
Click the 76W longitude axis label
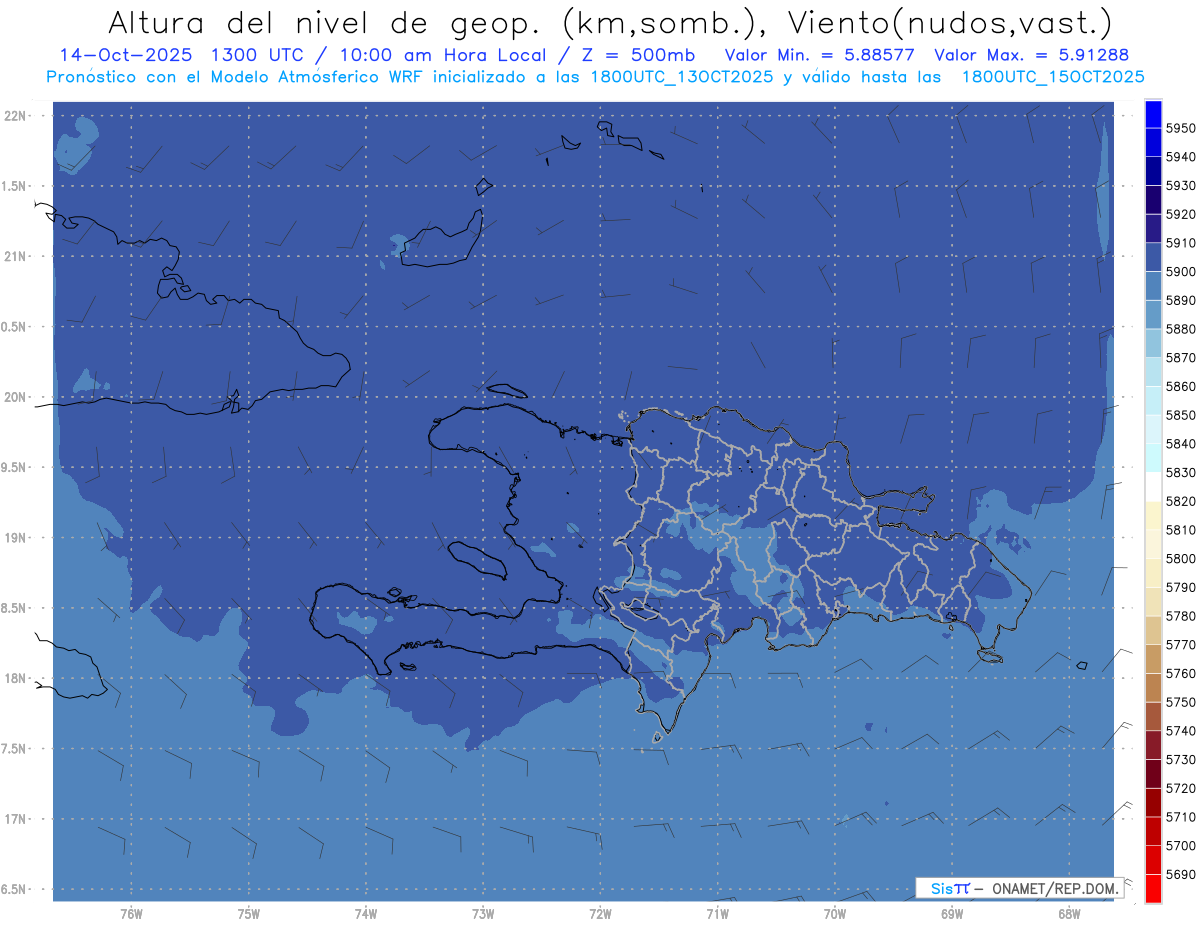pos(131,913)
